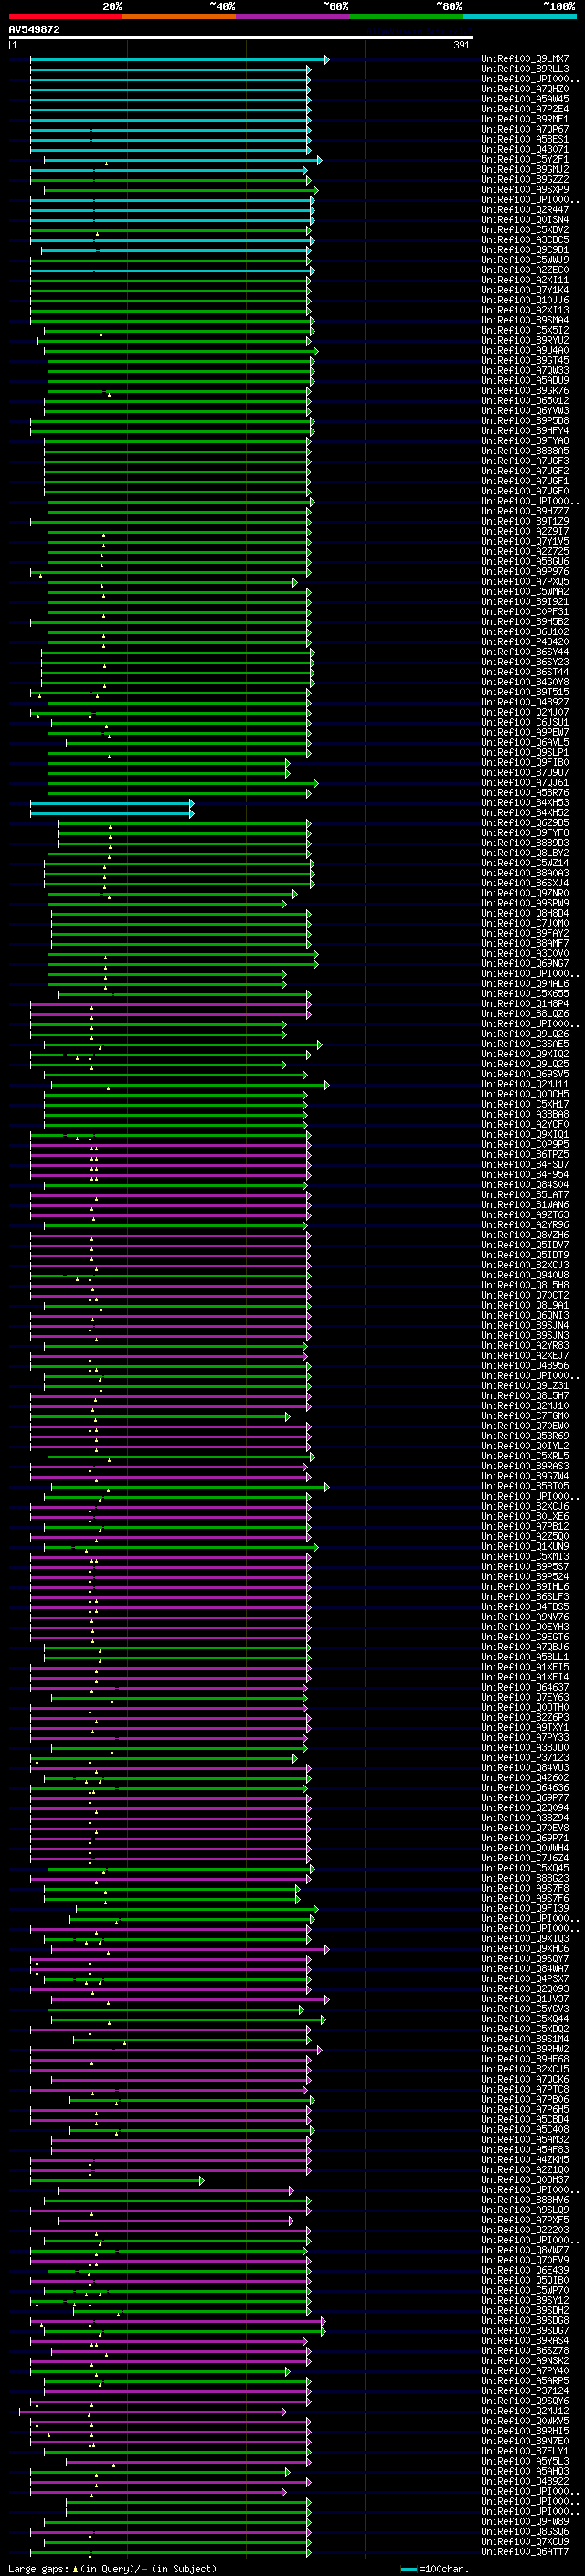Select hit label UniRef100_B9SDG8
This screenshot has width=585, height=2576.
tap(525, 2320)
